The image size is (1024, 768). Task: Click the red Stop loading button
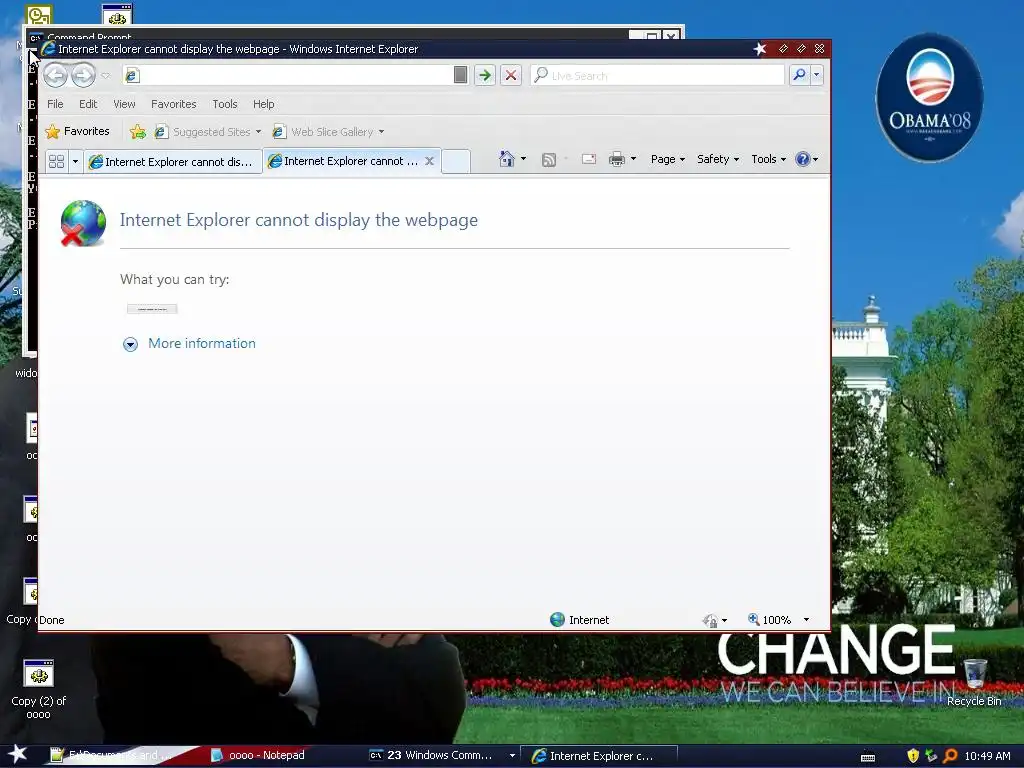click(511, 75)
